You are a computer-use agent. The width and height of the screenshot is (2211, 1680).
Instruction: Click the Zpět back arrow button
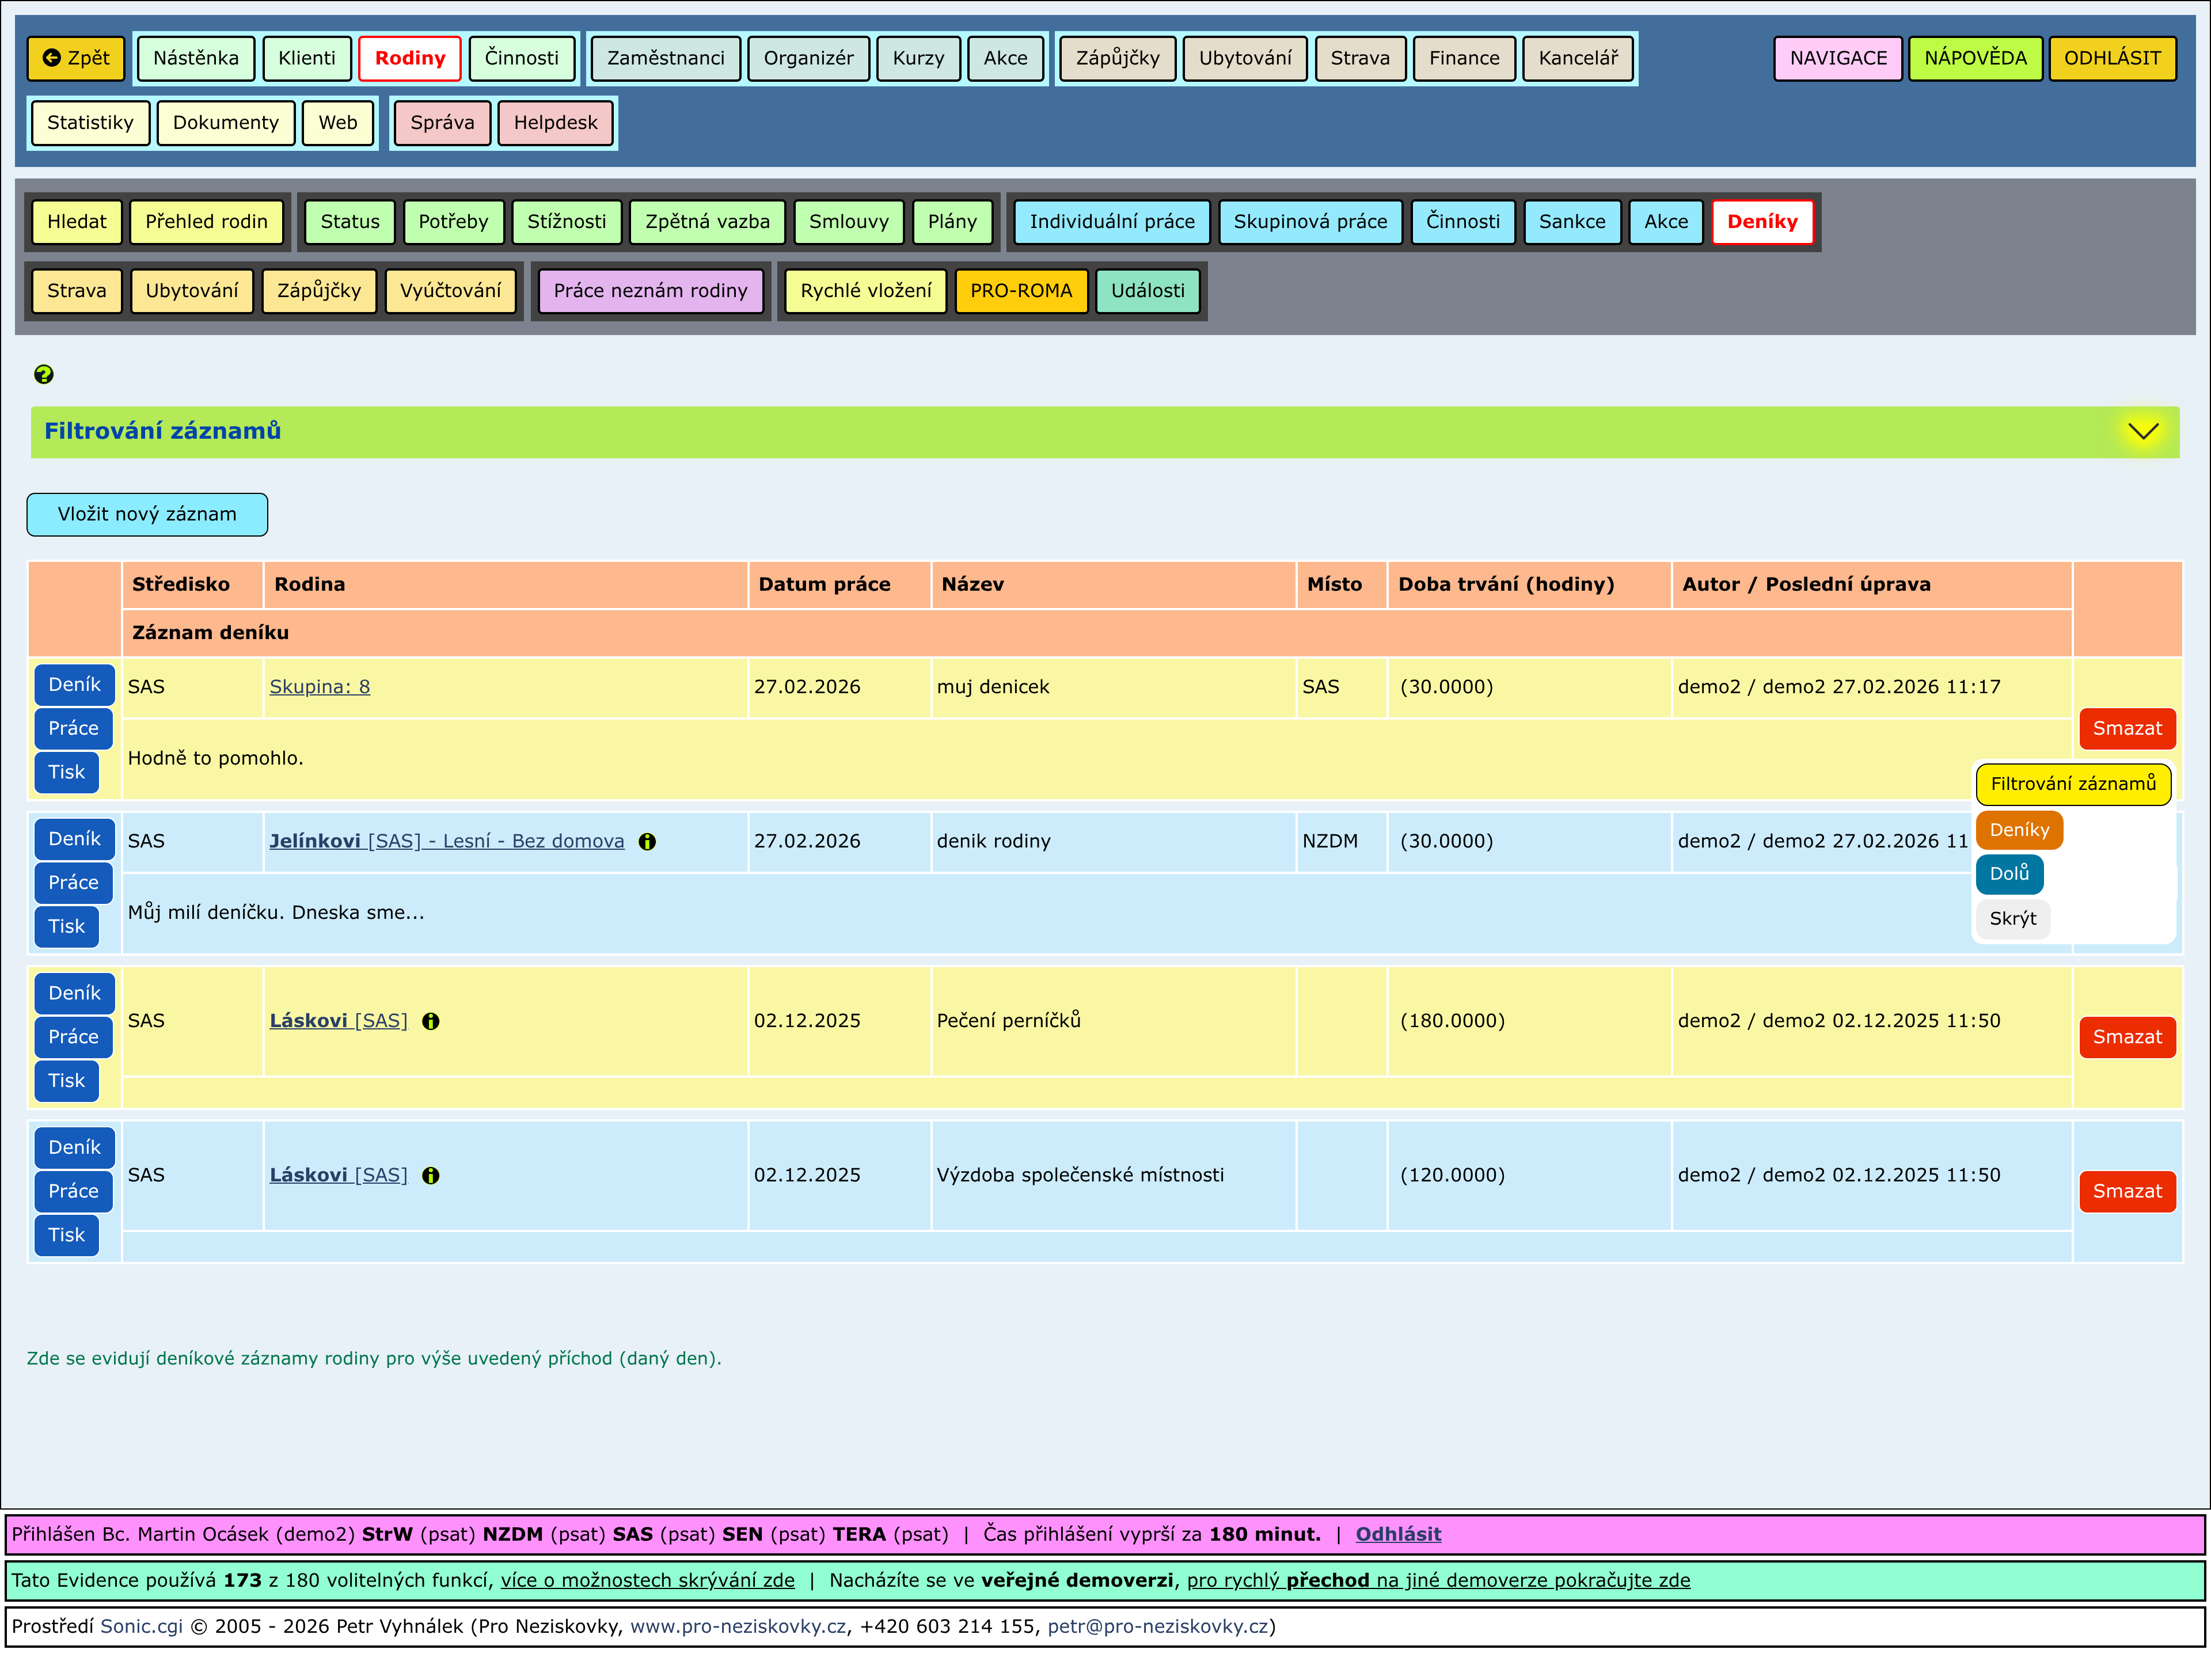[x=76, y=58]
